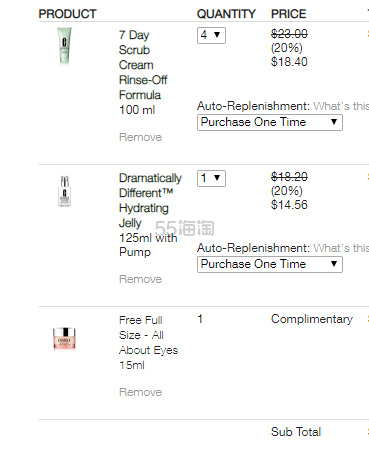Open the All About Eyes product thumbnail
Image resolution: width=369 pixels, height=456 pixels.
[x=64, y=339]
